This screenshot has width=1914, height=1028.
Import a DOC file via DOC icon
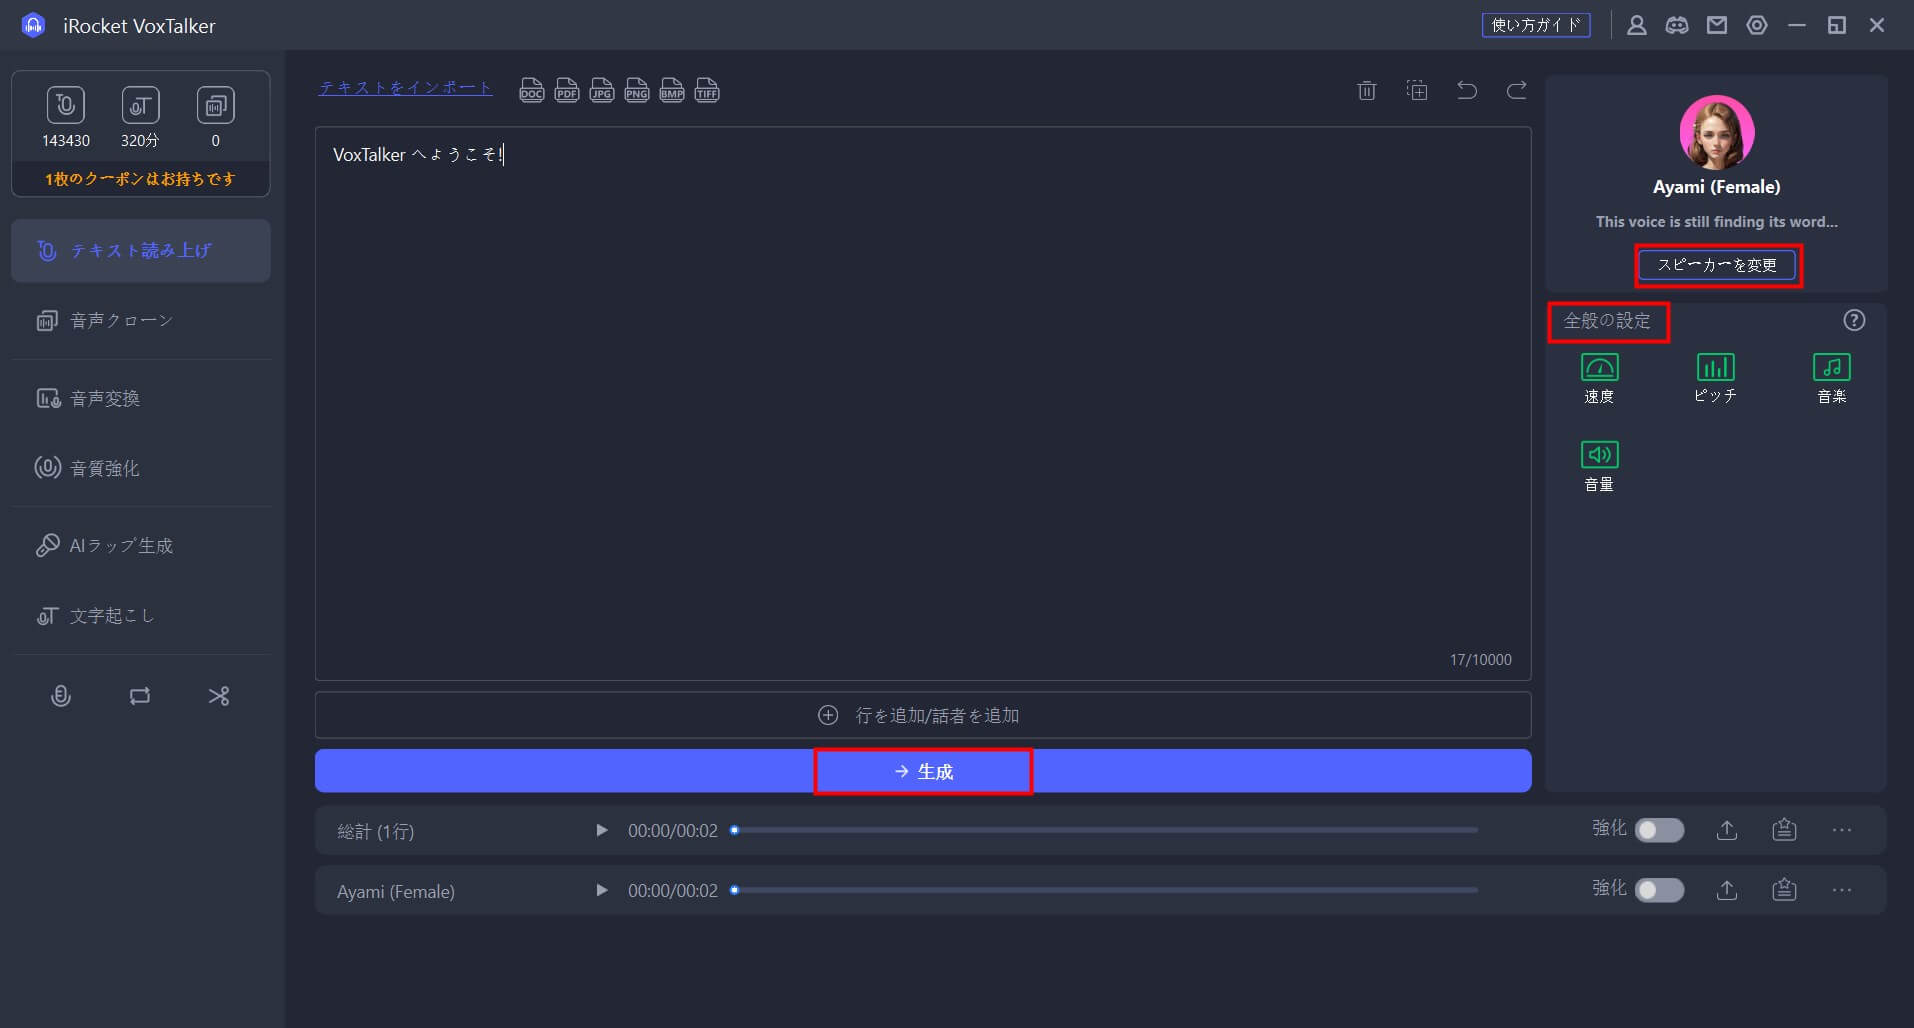532,91
